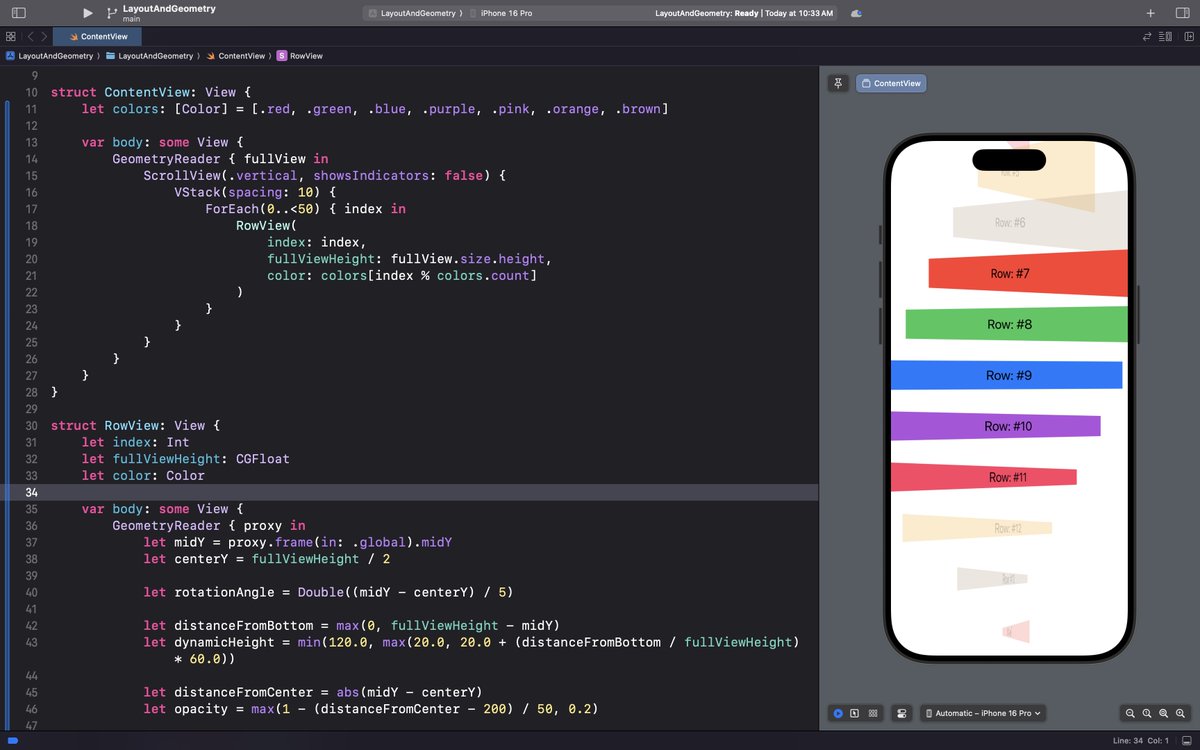The height and width of the screenshot is (750, 1200).
Task: Open the adjust editor options icon
Action: [1165, 36]
